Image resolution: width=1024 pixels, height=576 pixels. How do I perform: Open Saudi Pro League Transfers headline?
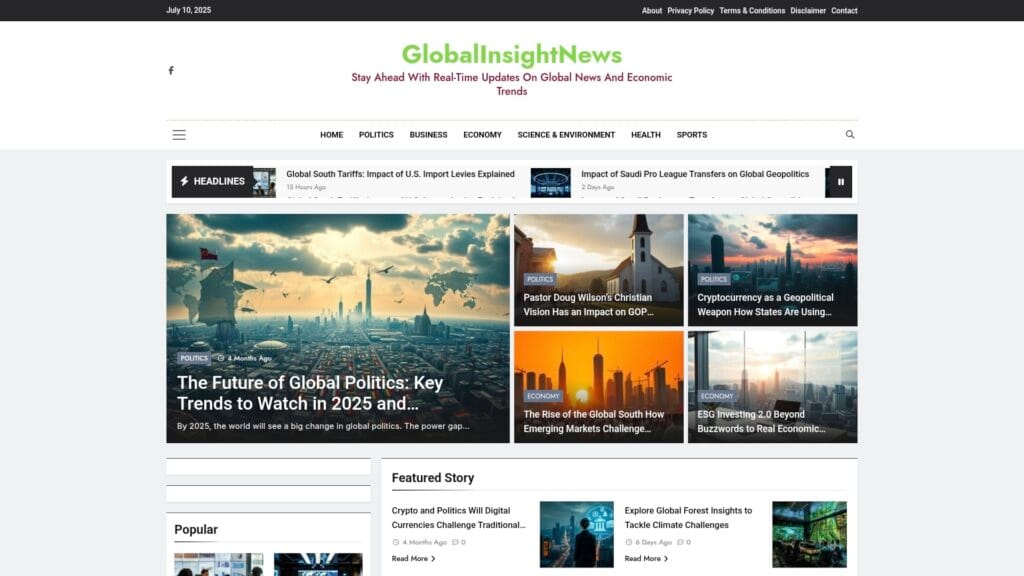[695, 174]
